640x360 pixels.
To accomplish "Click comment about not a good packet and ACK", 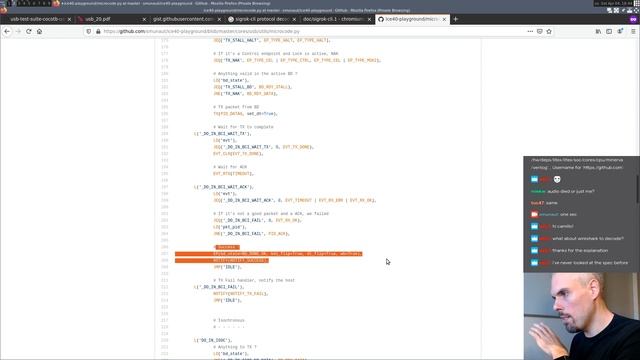I will tap(271, 213).
